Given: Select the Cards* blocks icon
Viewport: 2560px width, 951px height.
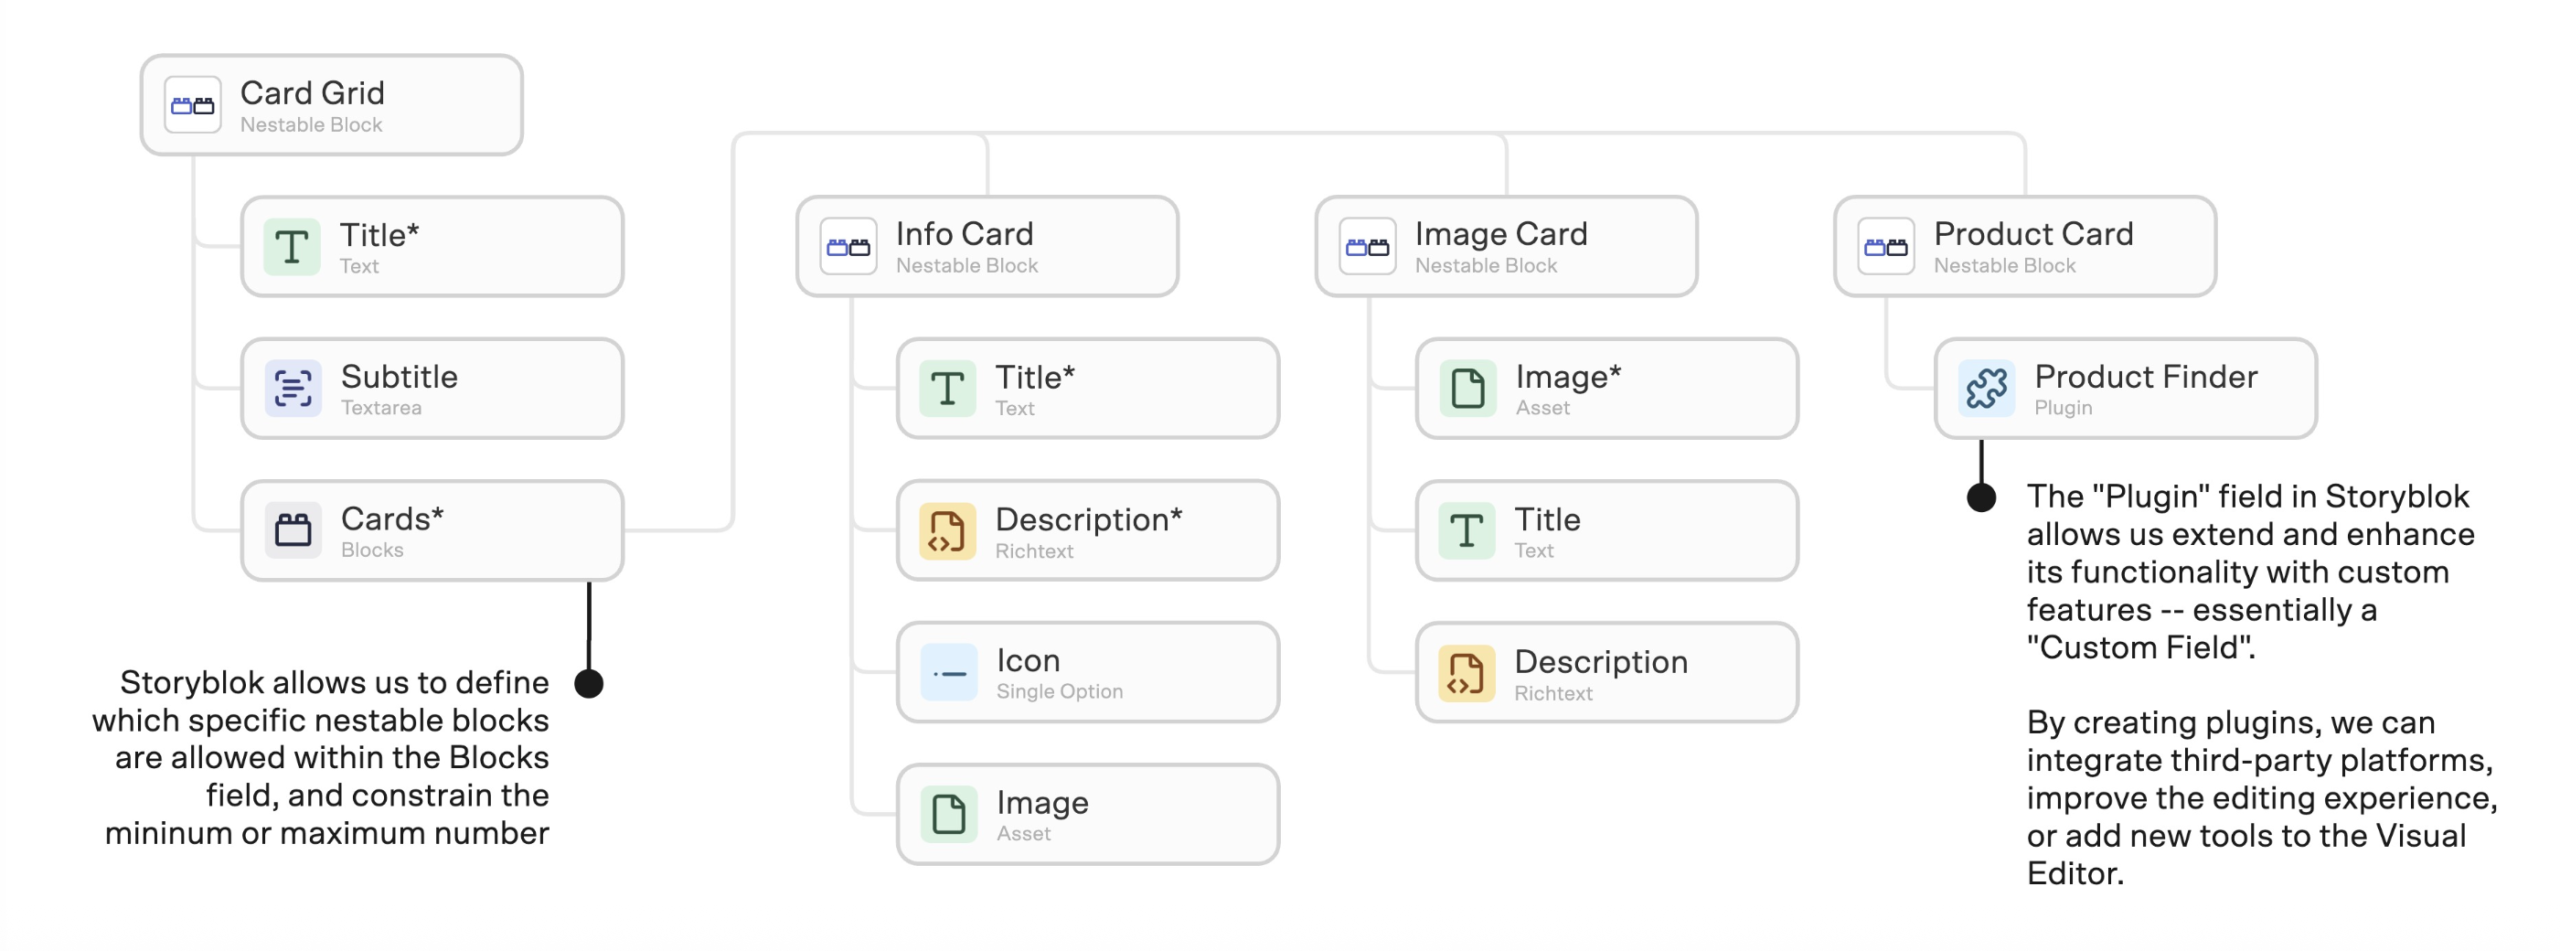Looking at the screenshot, I should pyautogui.click(x=292, y=530).
